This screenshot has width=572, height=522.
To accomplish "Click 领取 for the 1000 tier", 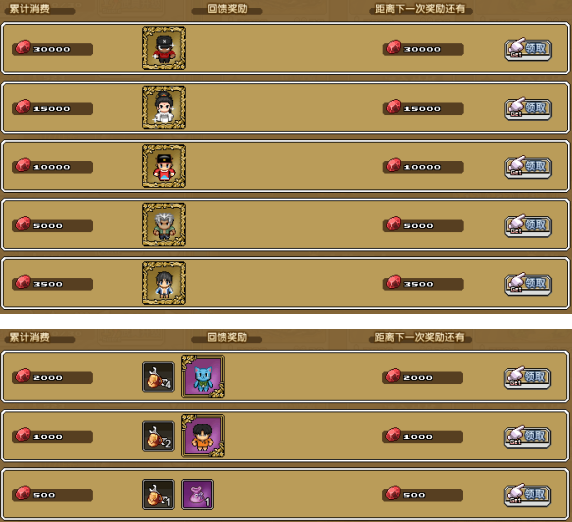I will pyautogui.click(x=527, y=437).
